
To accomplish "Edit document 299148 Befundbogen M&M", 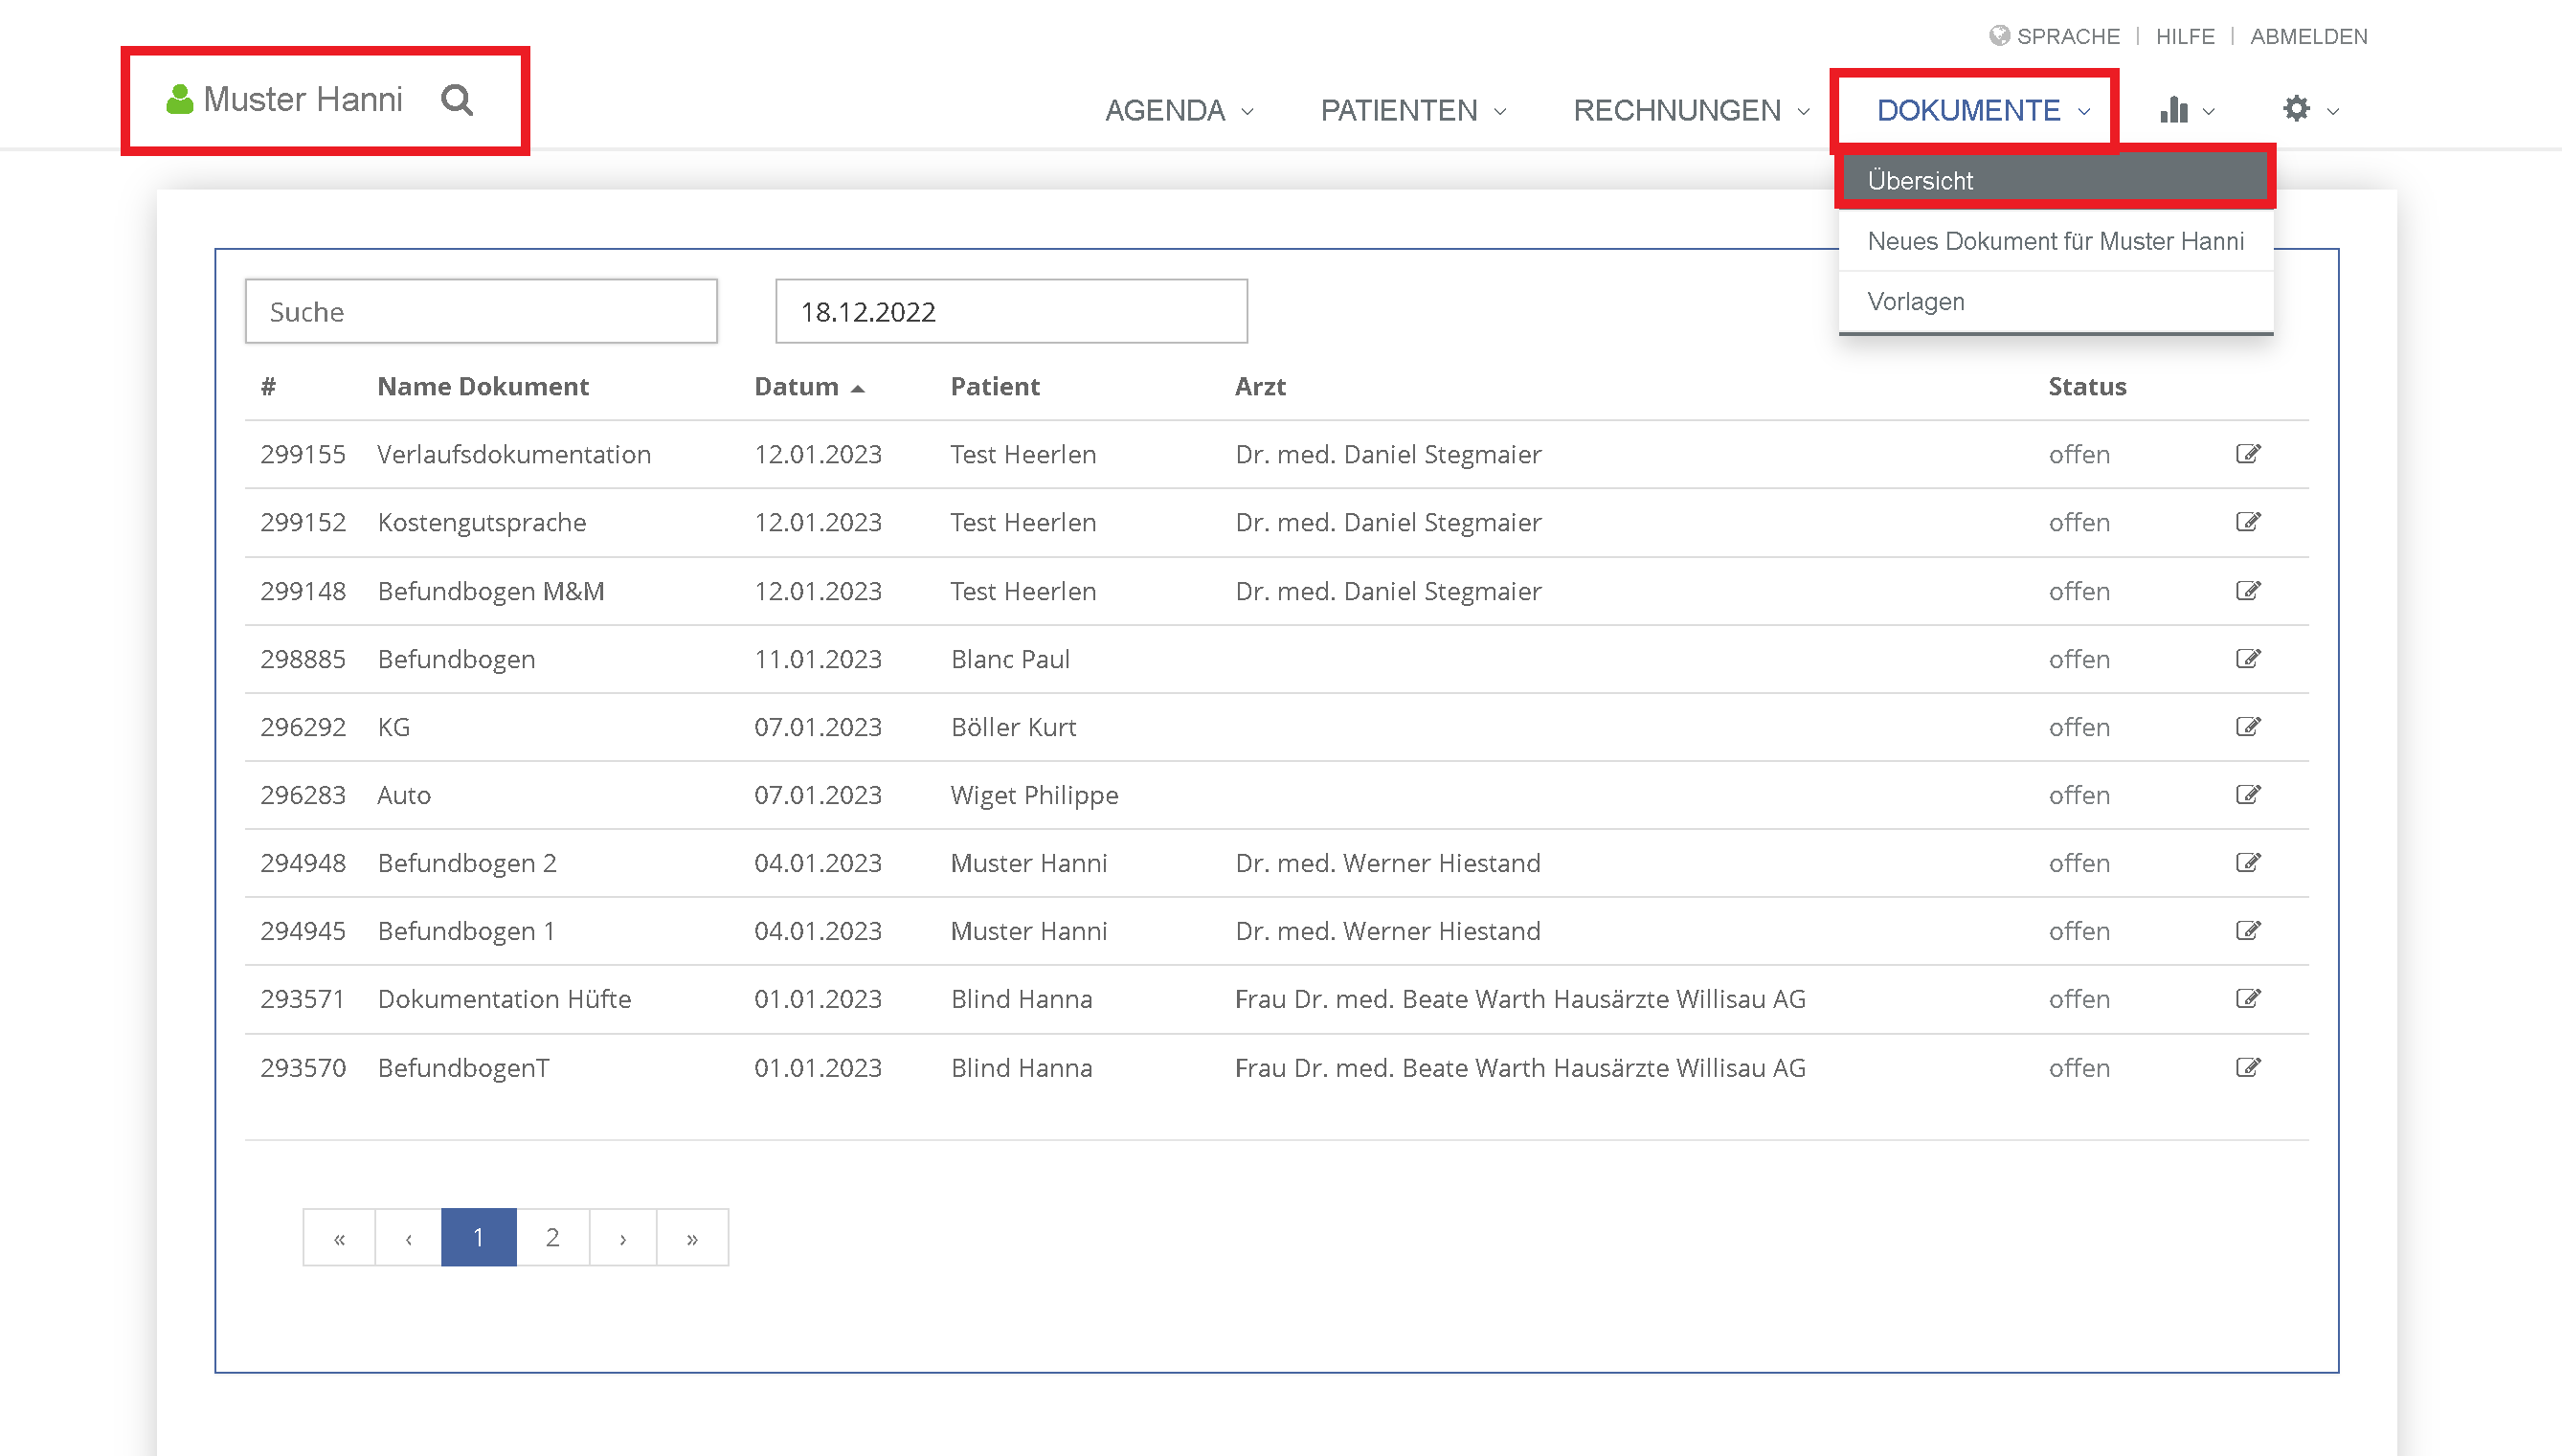I will pyautogui.click(x=2248, y=591).
